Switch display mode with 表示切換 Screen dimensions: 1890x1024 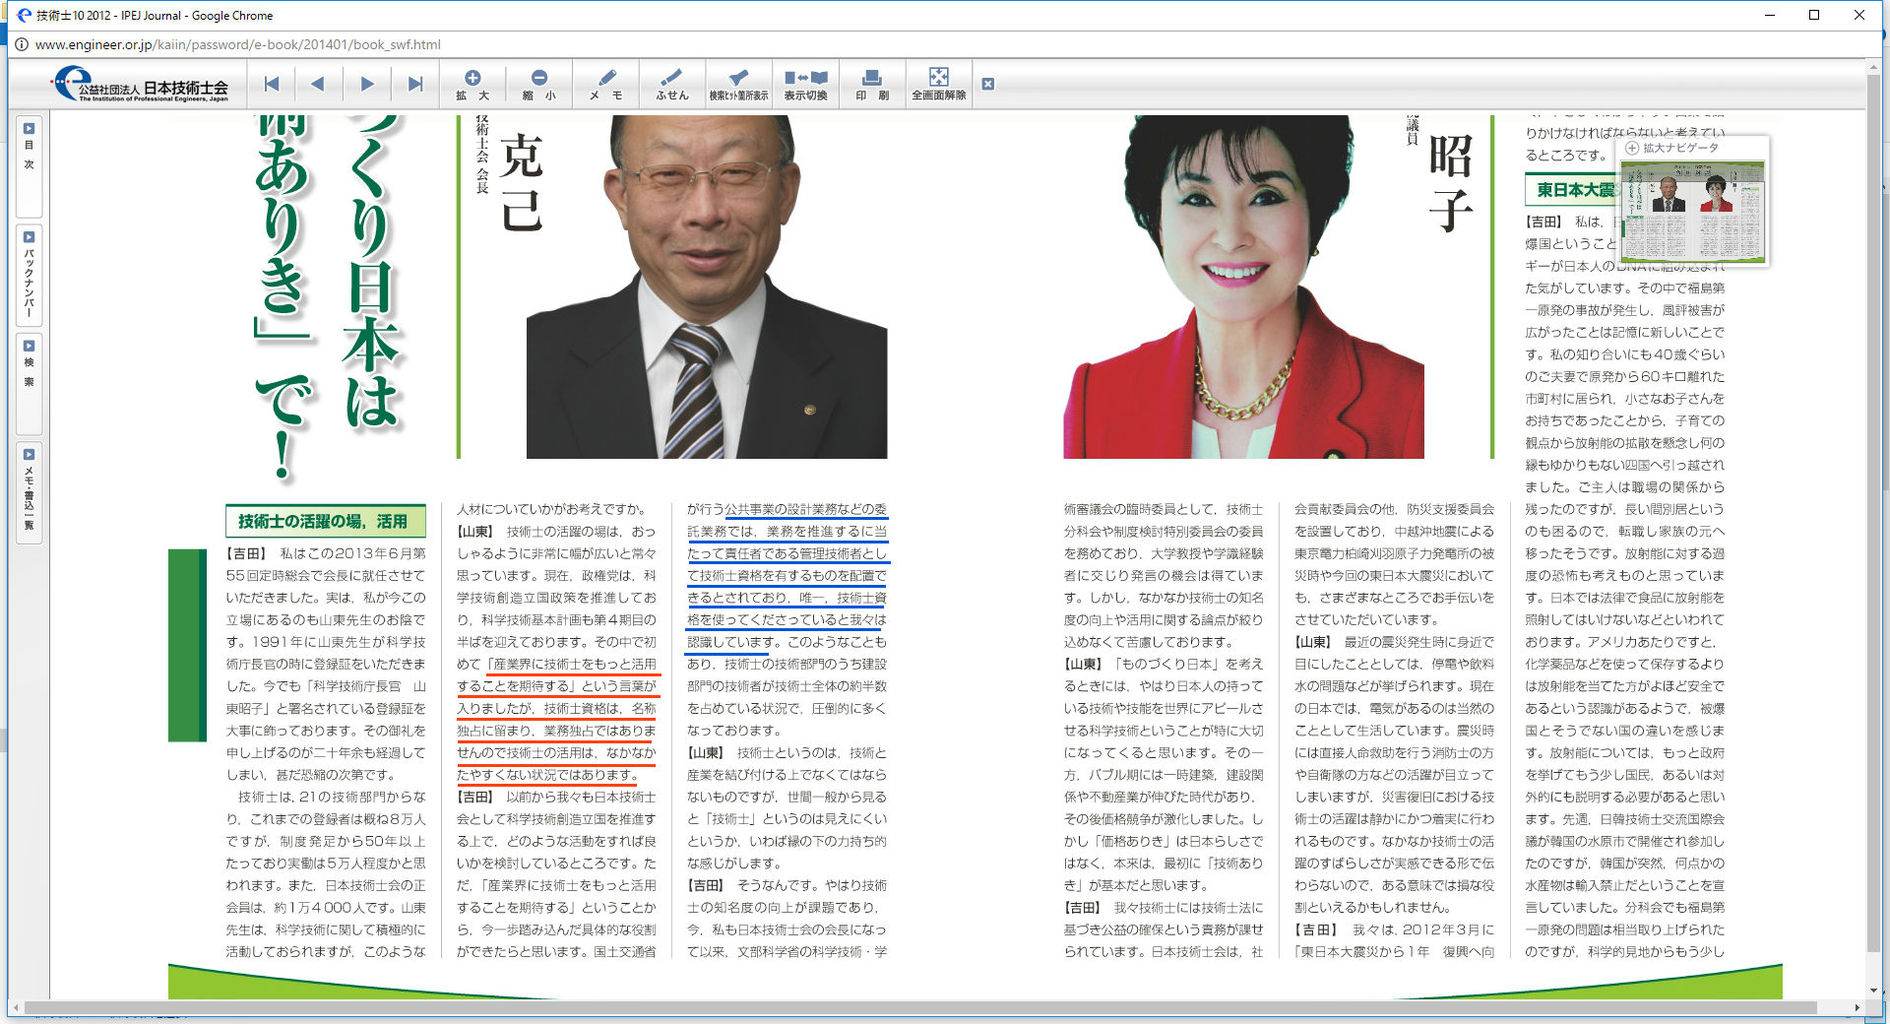point(805,85)
